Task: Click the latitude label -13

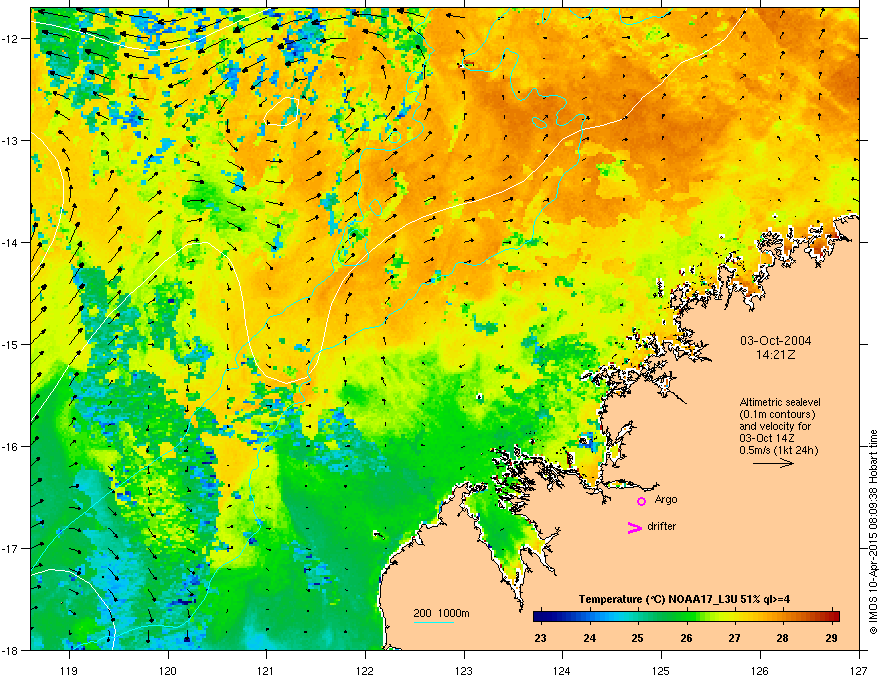Action: pyautogui.click(x=11, y=141)
